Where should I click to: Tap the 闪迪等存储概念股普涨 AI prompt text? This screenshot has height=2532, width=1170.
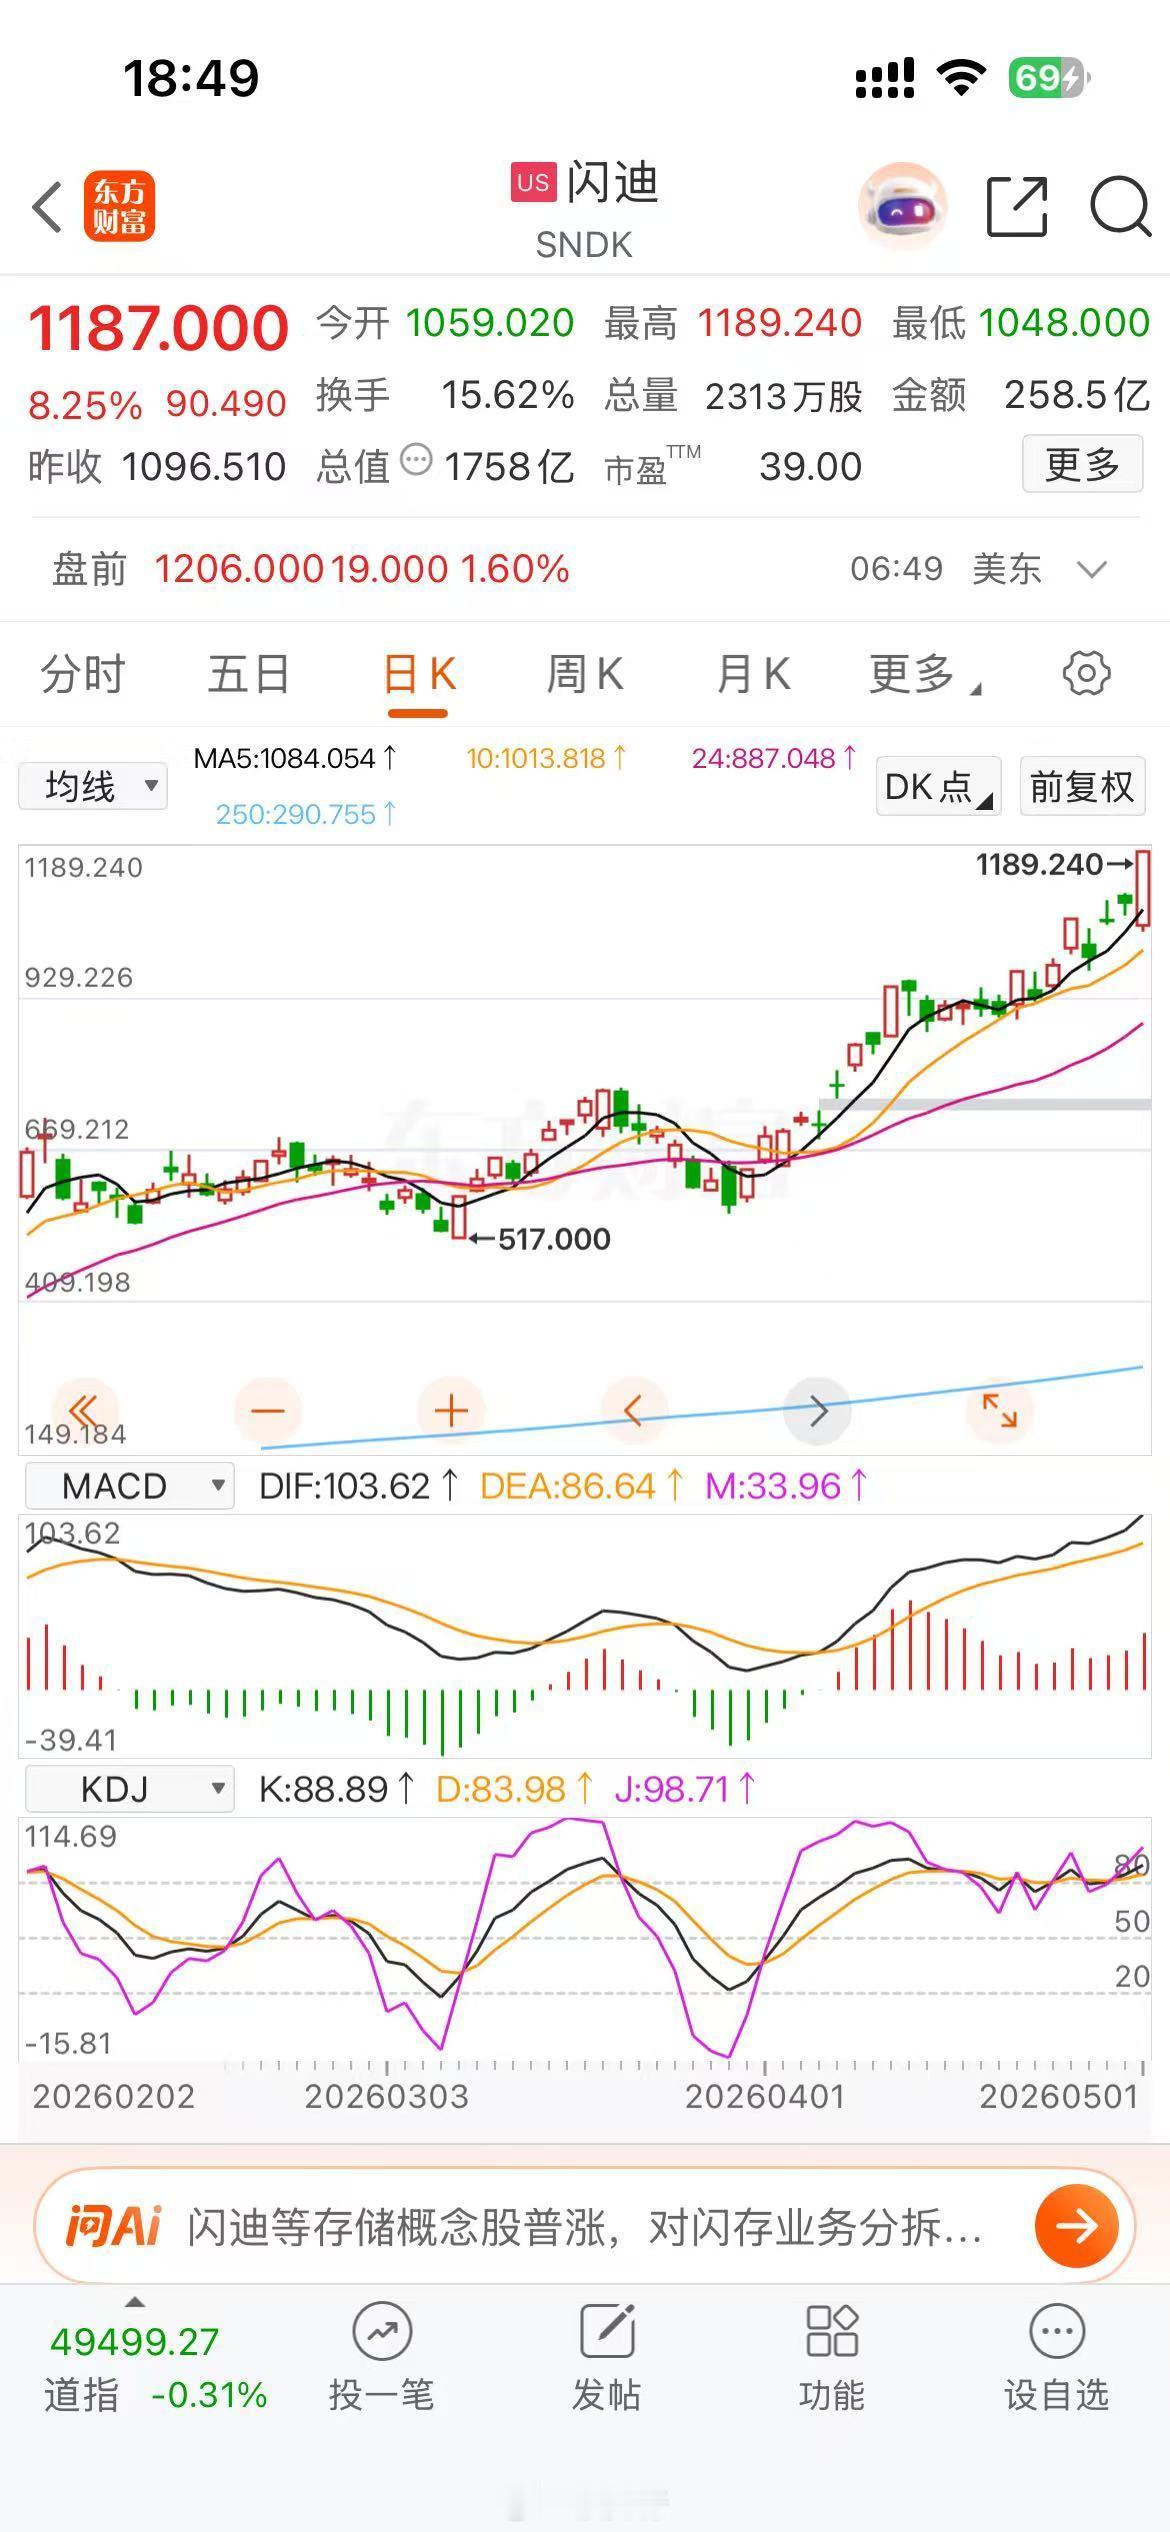585,2227
